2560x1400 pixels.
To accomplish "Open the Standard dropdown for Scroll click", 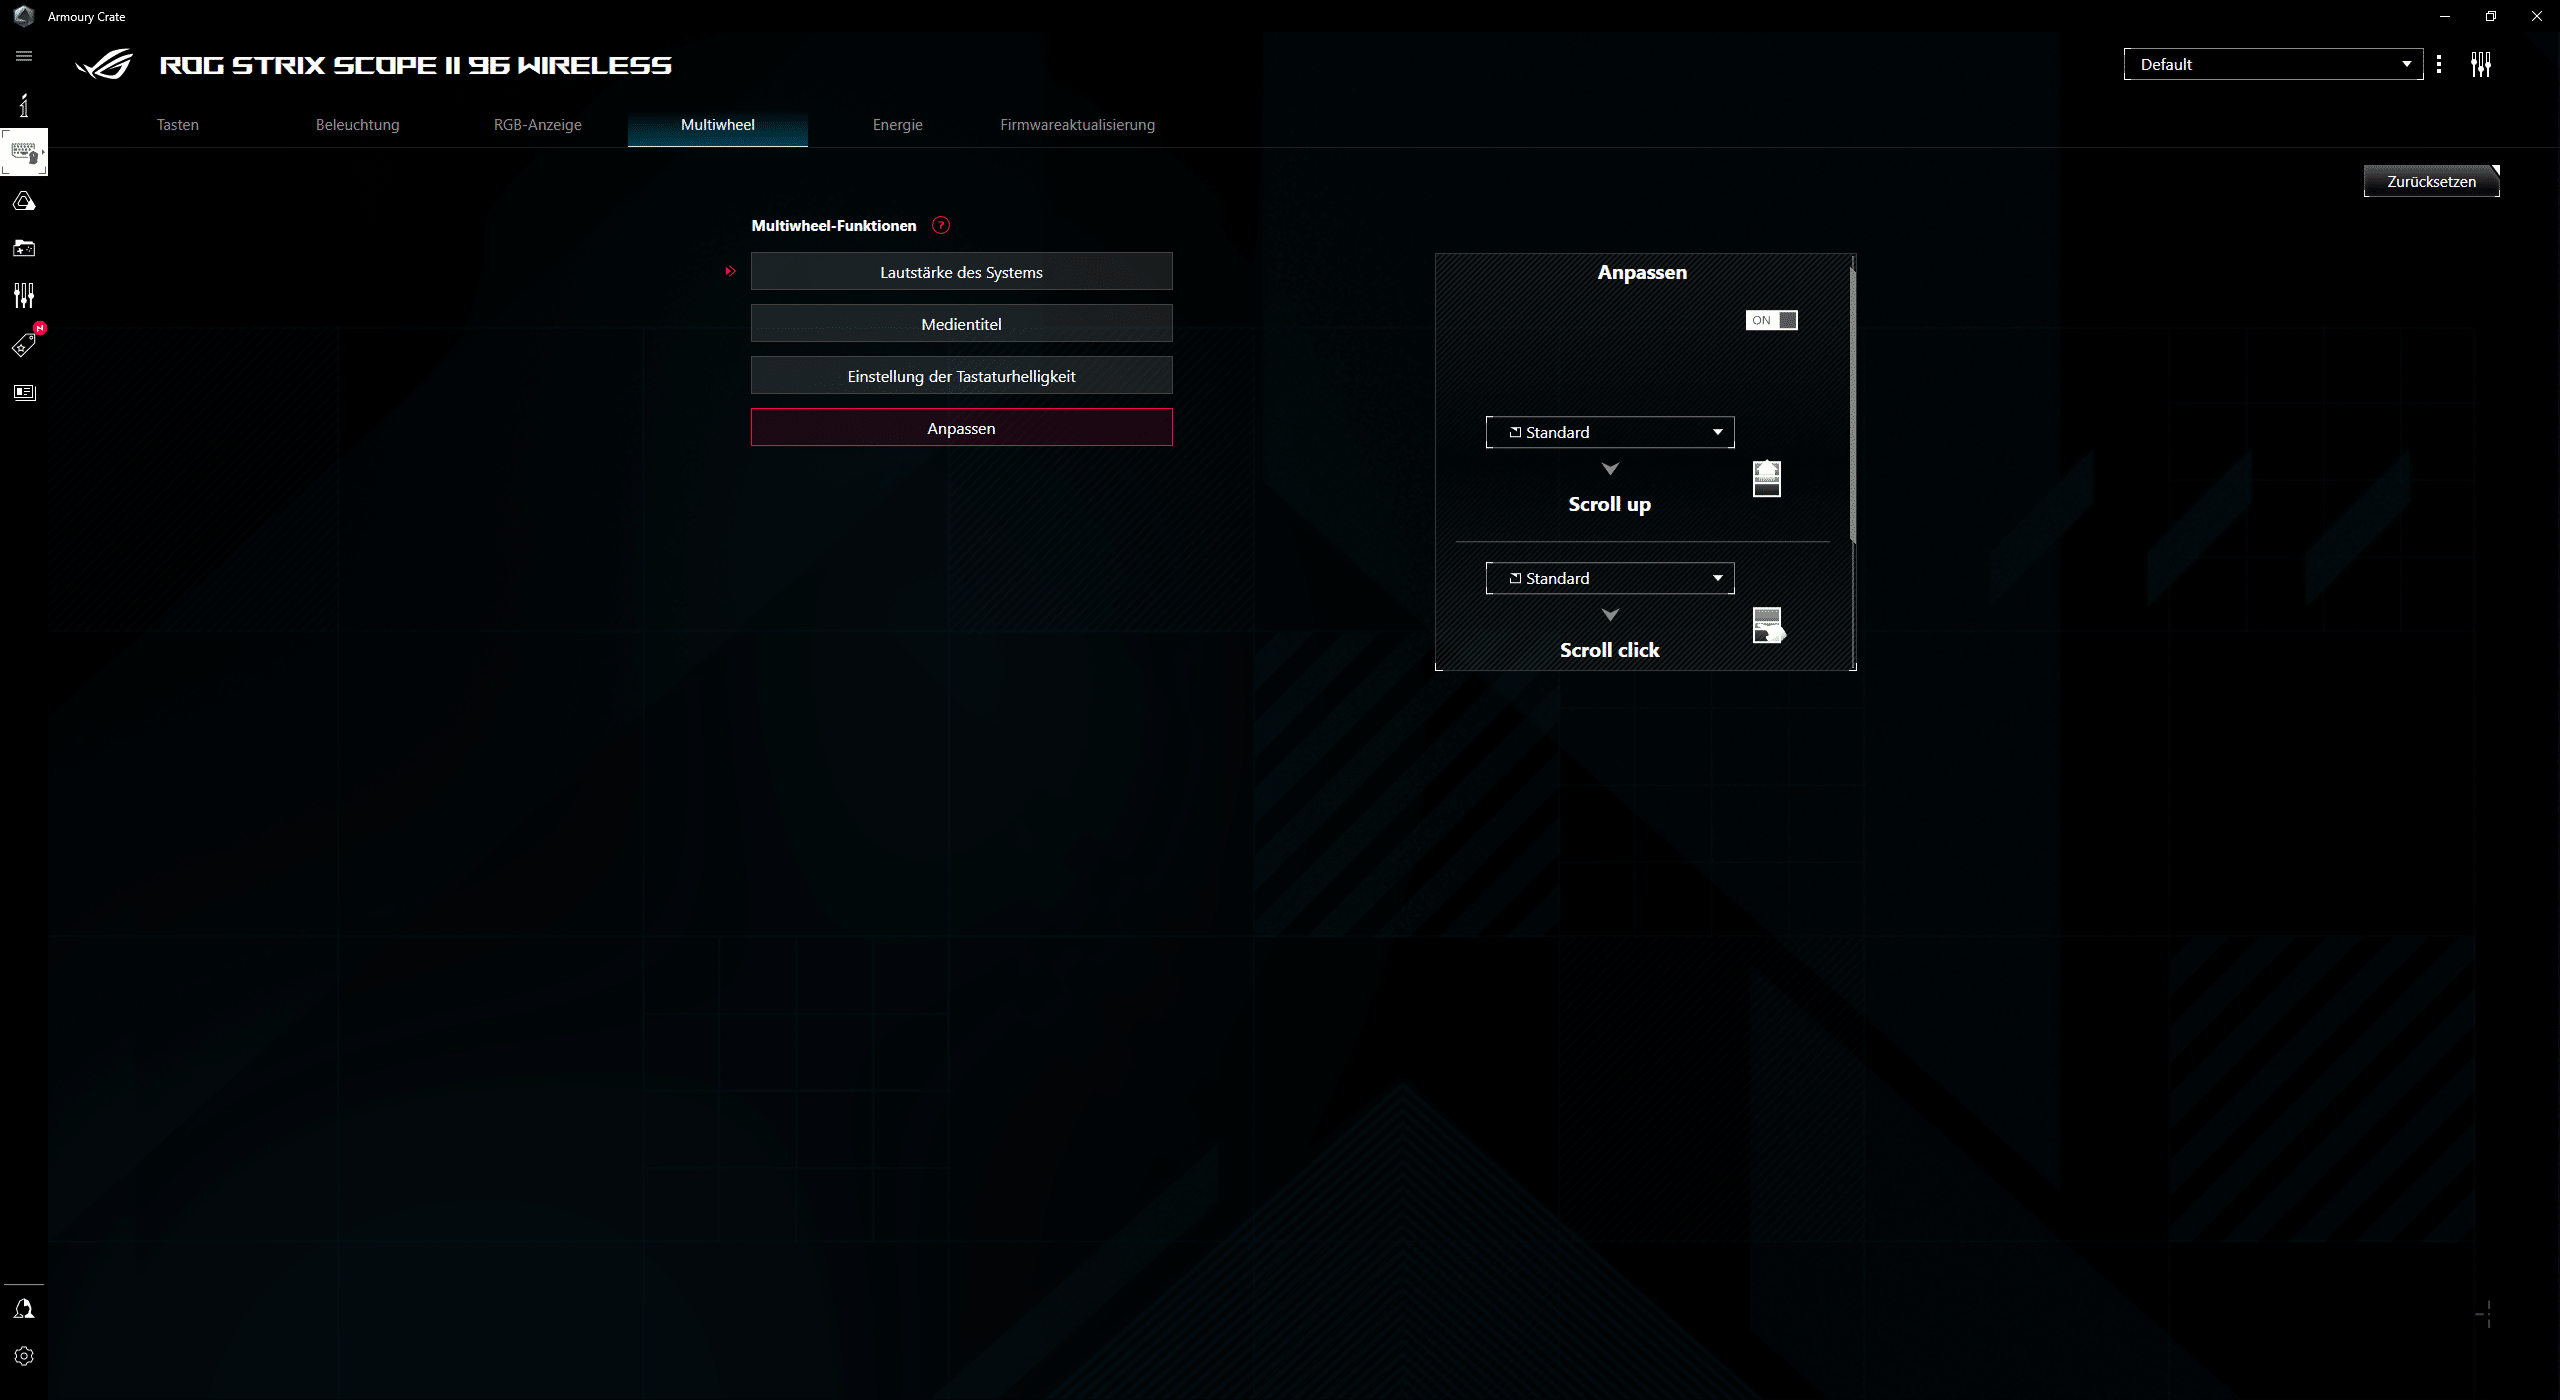I will click(x=1609, y=578).
